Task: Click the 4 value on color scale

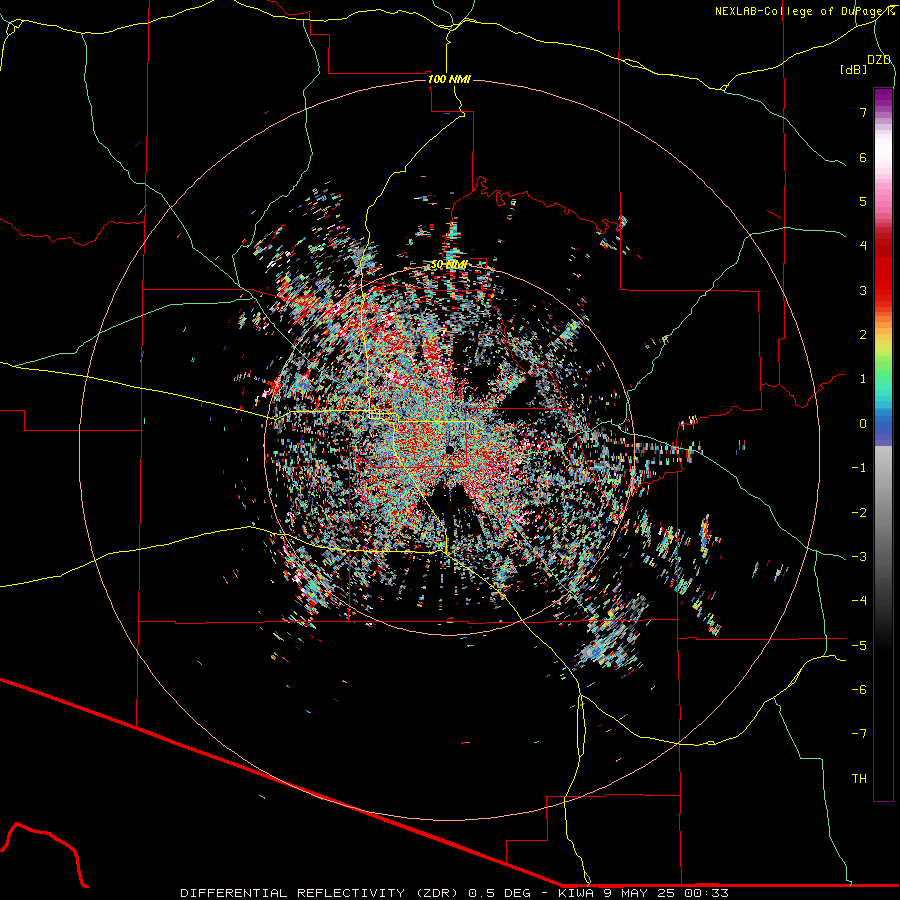Action: tap(863, 246)
